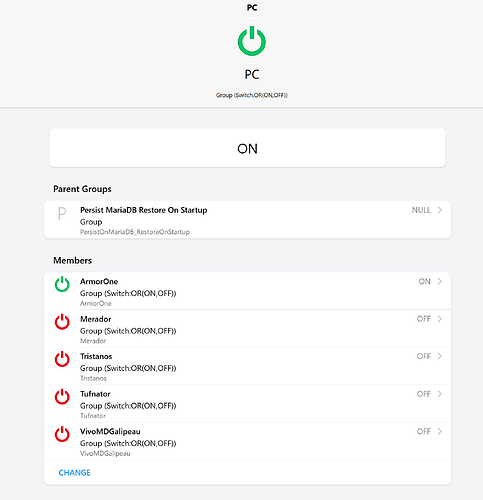This screenshot has height=500, width=483.
Task: Expand the Tufnator member chevron
Action: click(440, 394)
